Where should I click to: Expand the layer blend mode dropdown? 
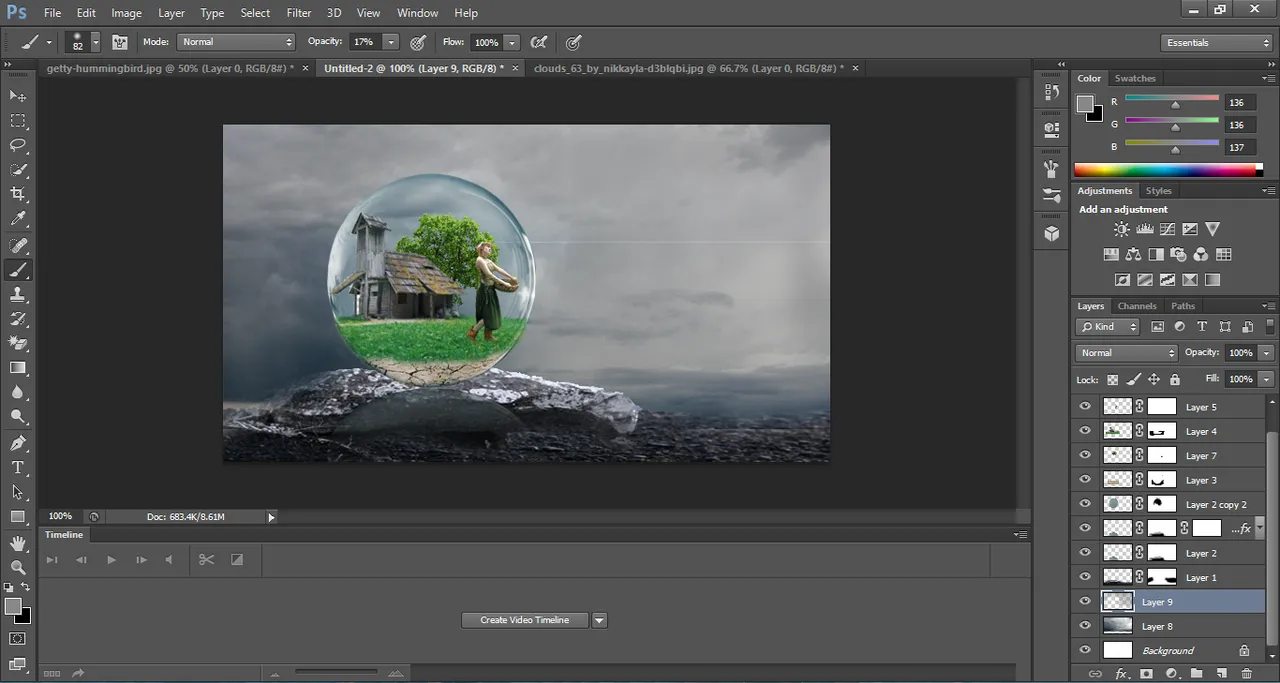coord(1127,353)
